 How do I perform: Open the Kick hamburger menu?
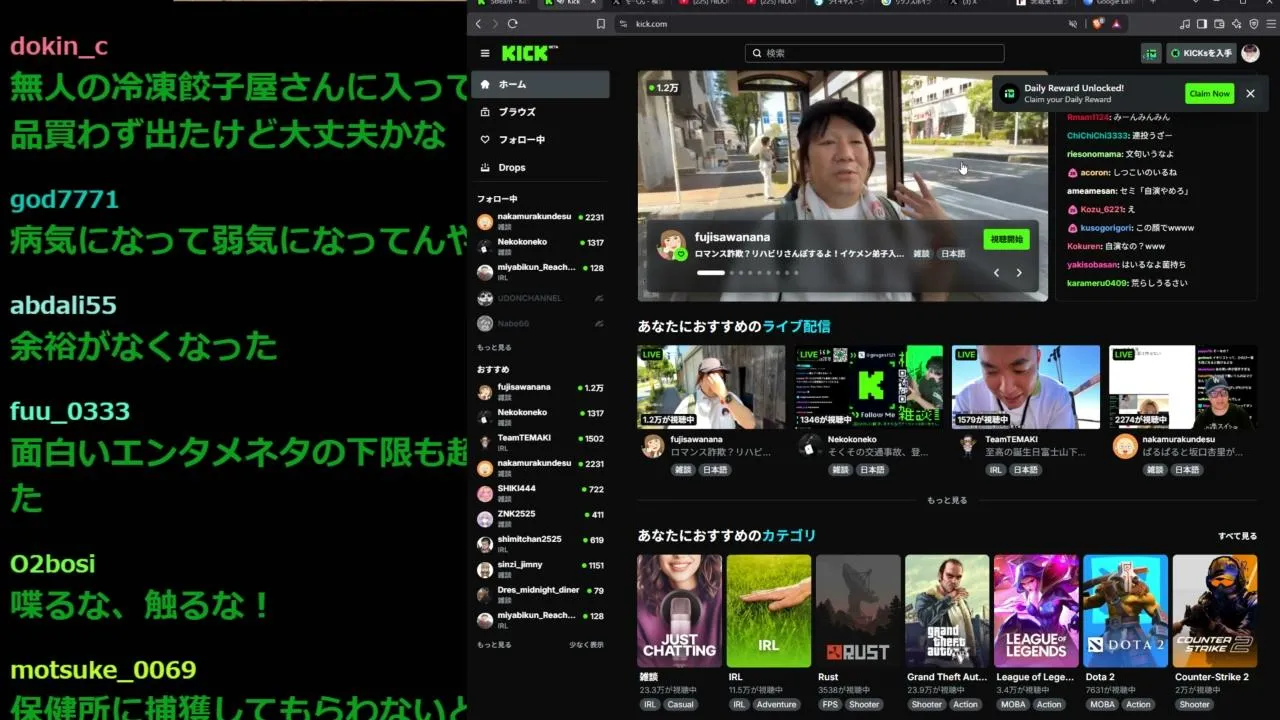point(485,53)
